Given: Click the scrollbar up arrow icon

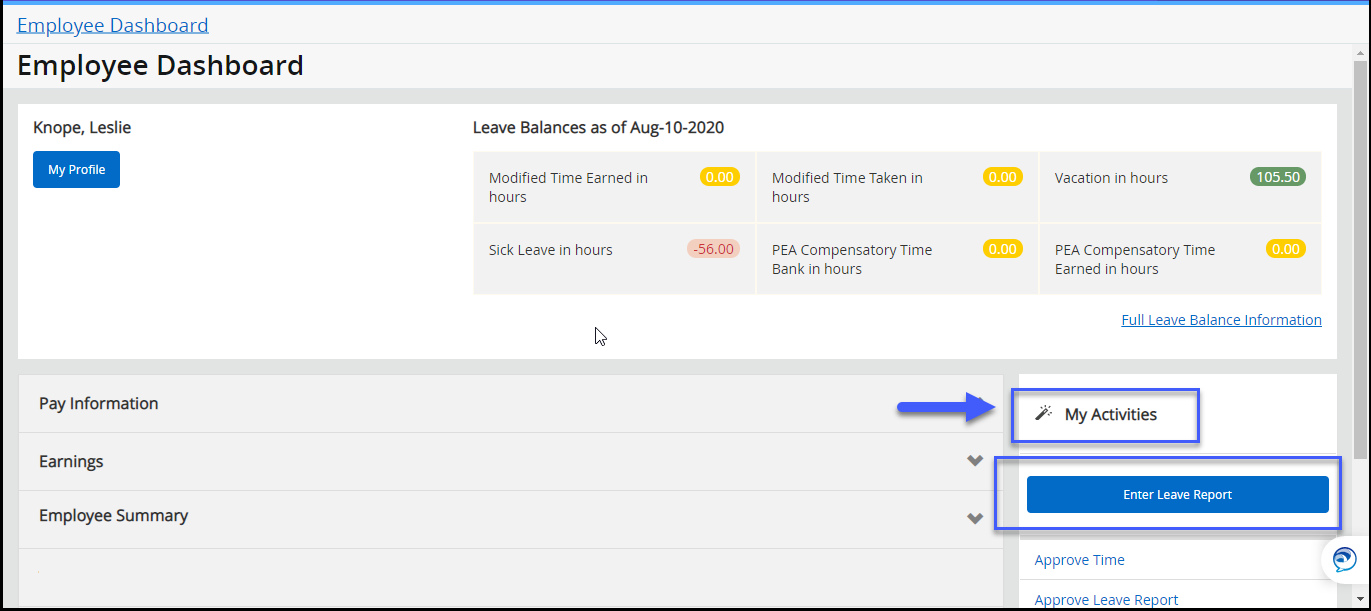Looking at the screenshot, I should pos(1362,51).
